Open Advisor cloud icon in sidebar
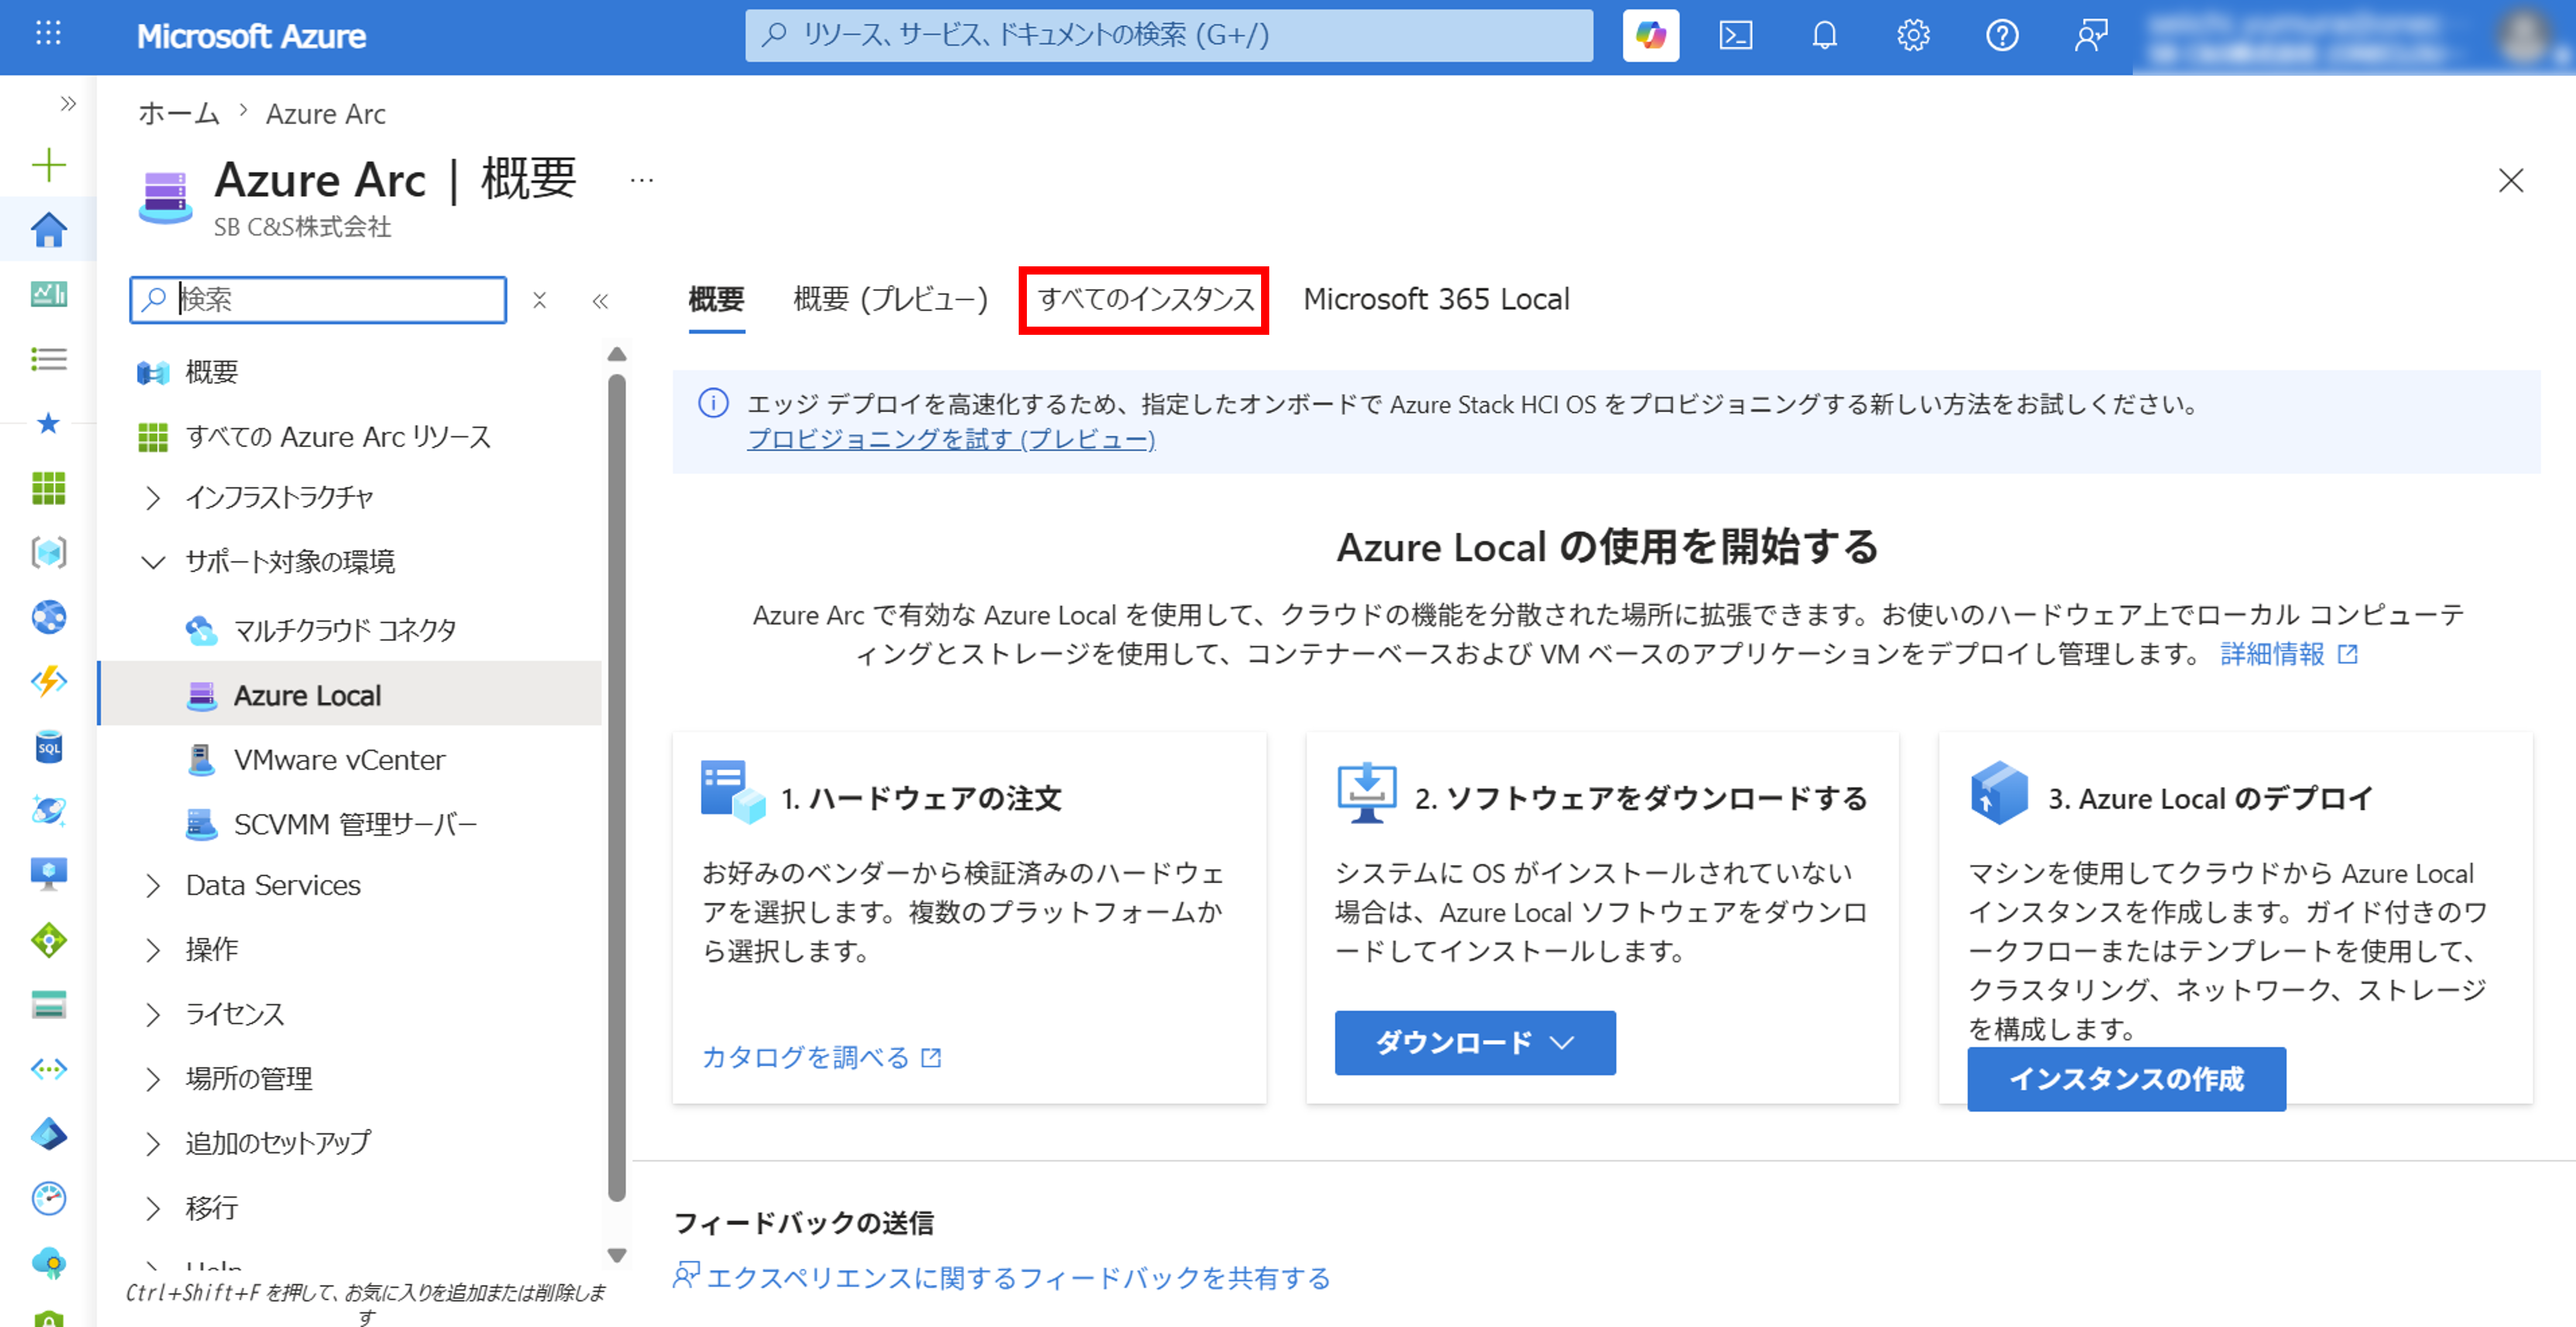Image resolution: width=2576 pixels, height=1327 pixels. [48, 1263]
